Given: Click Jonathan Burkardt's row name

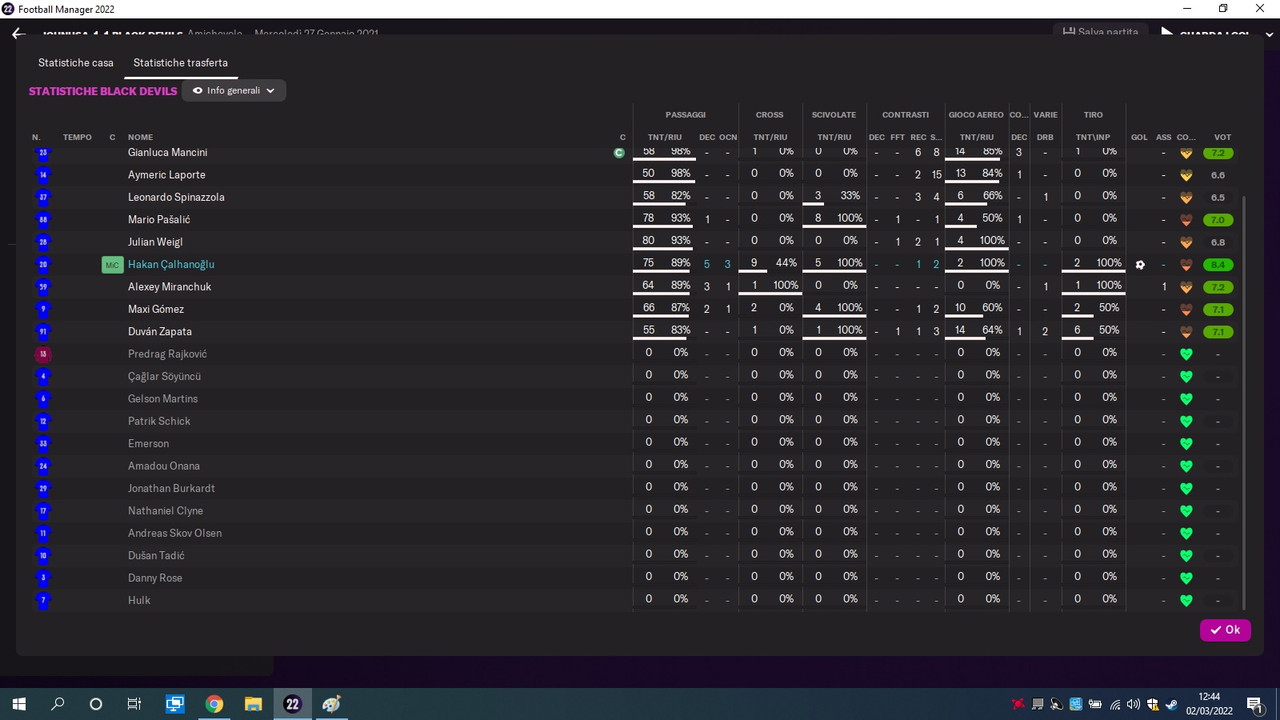Looking at the screenshot, I should (x=171, y=488).
